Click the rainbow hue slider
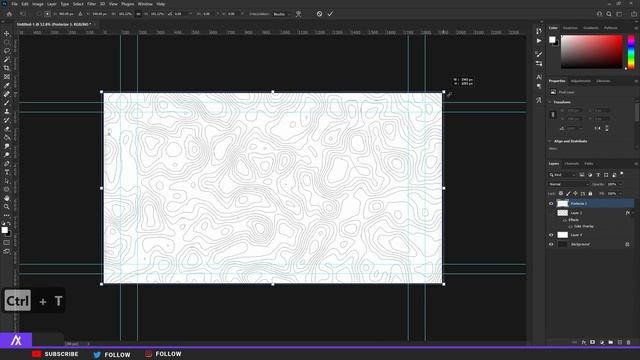 tap(631, 51)
